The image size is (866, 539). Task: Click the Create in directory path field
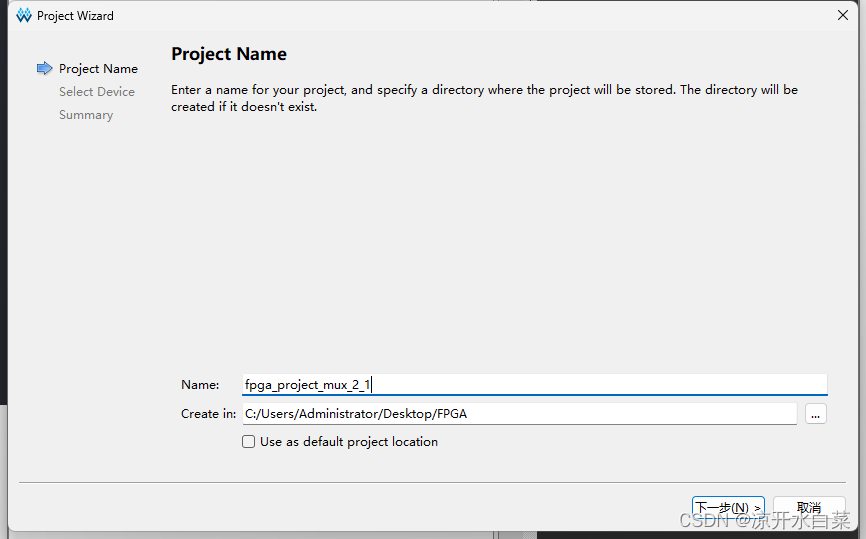(x=519, y=414)
